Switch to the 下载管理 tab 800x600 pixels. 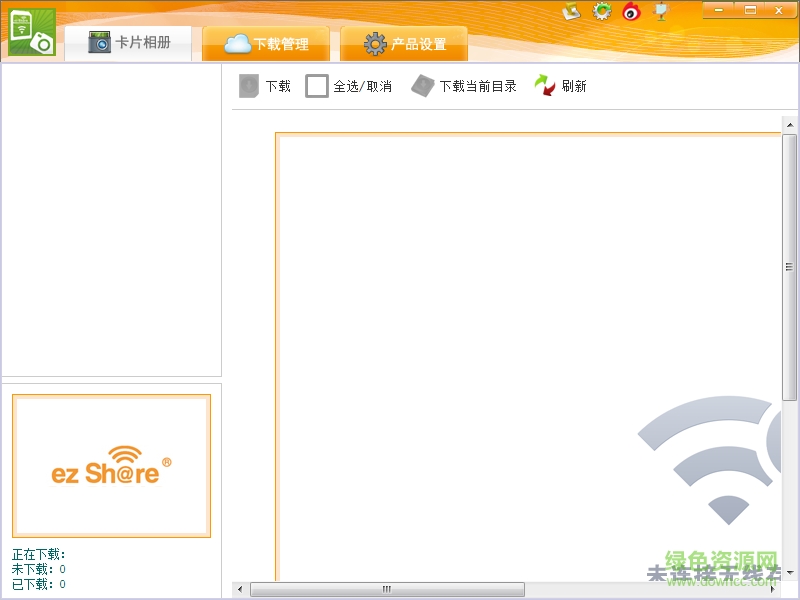266,44
